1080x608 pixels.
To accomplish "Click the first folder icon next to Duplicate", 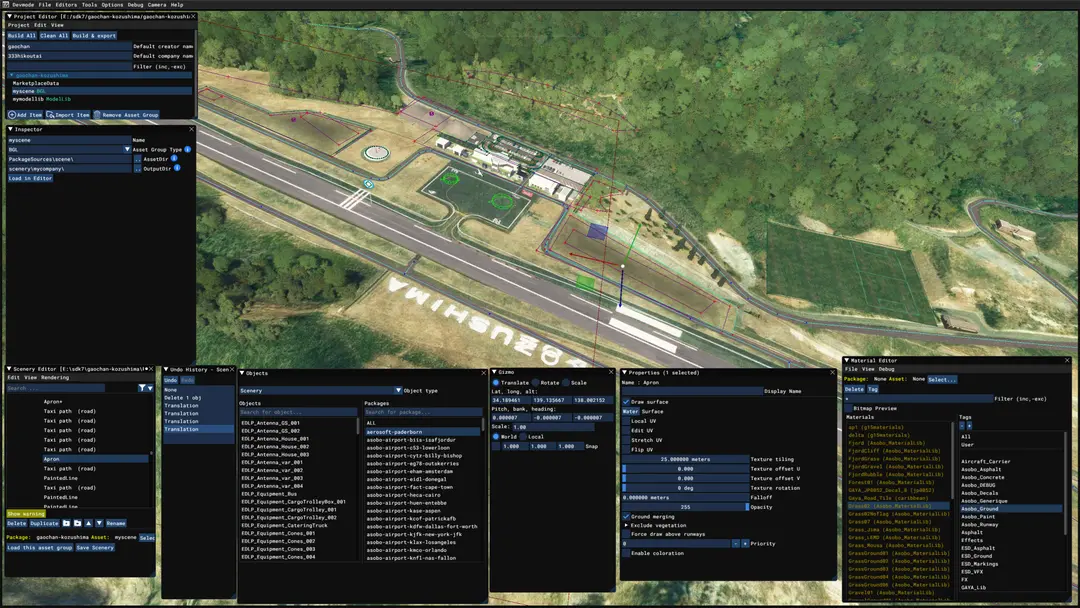I will click(67, 523).
